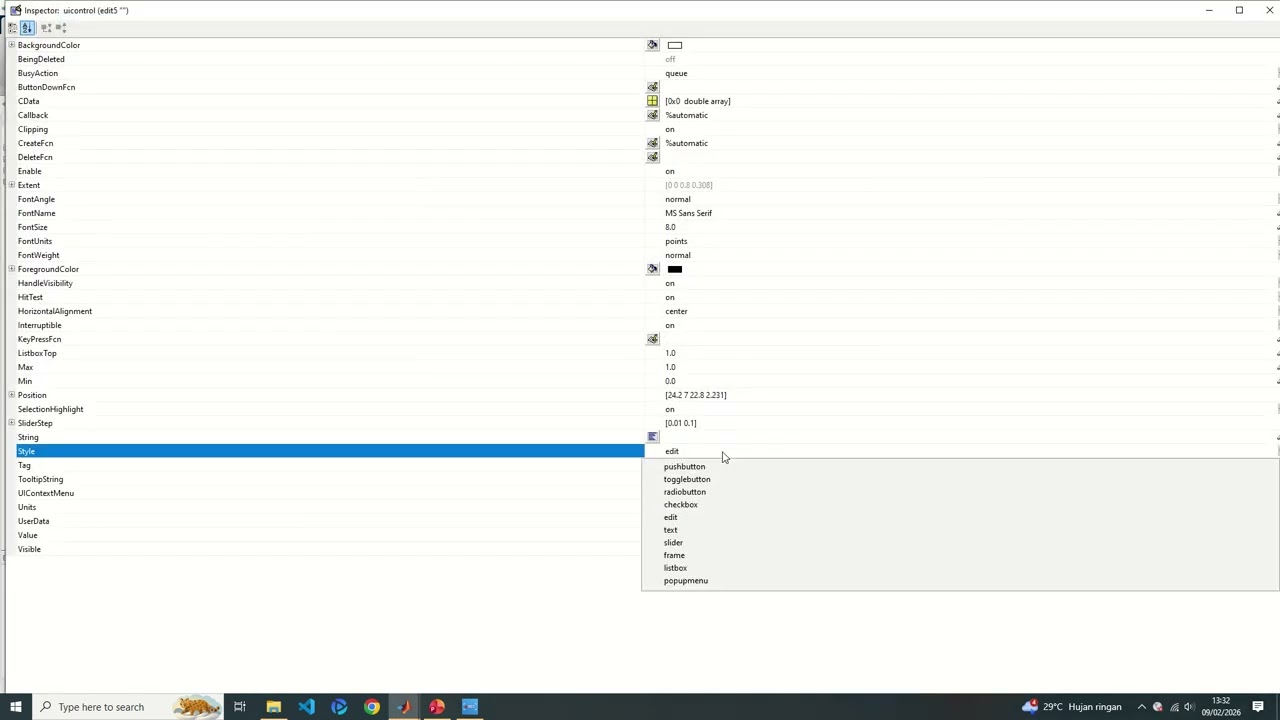This screenshot has width=1280, height=720.
Task: Edit the FontSize value 8.0
Action: (x=970, y=227)
